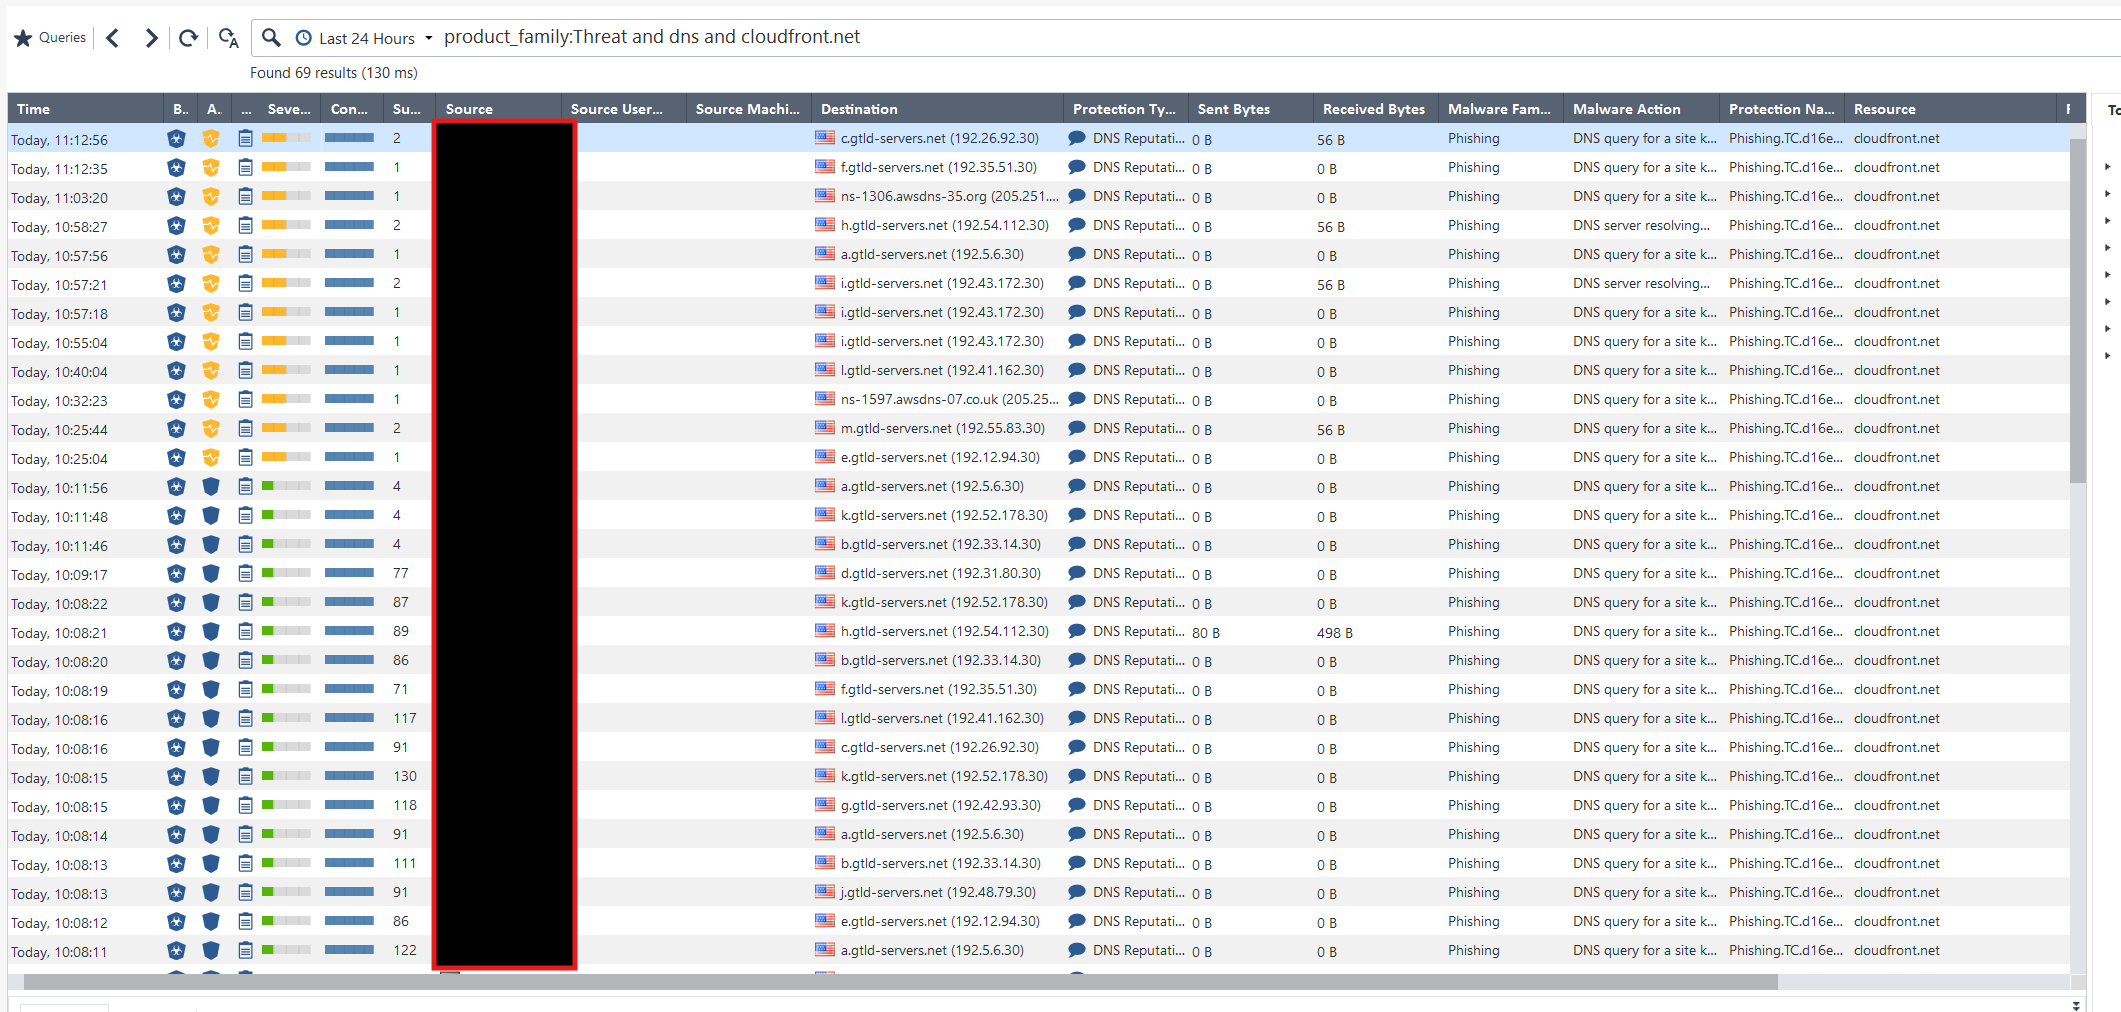
Task: Open the Last 24 Hours time dropdown
Action: coord(365,38)
